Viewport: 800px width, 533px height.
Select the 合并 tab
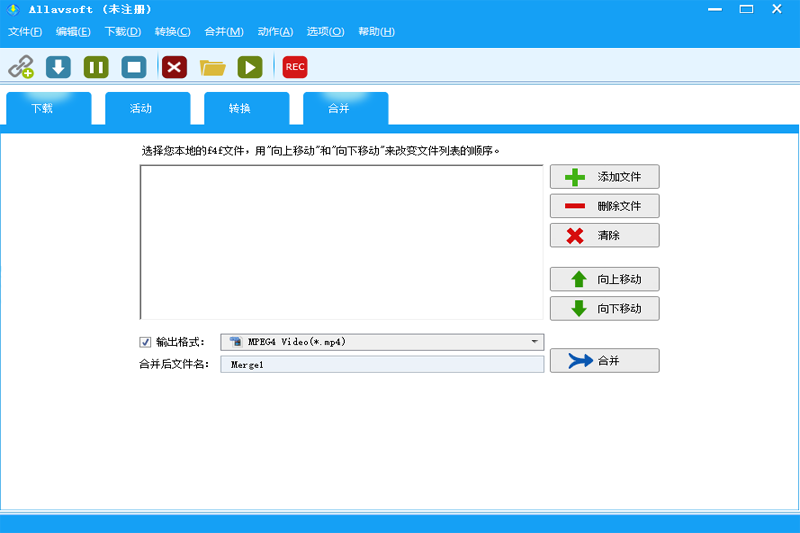point(346,108)
